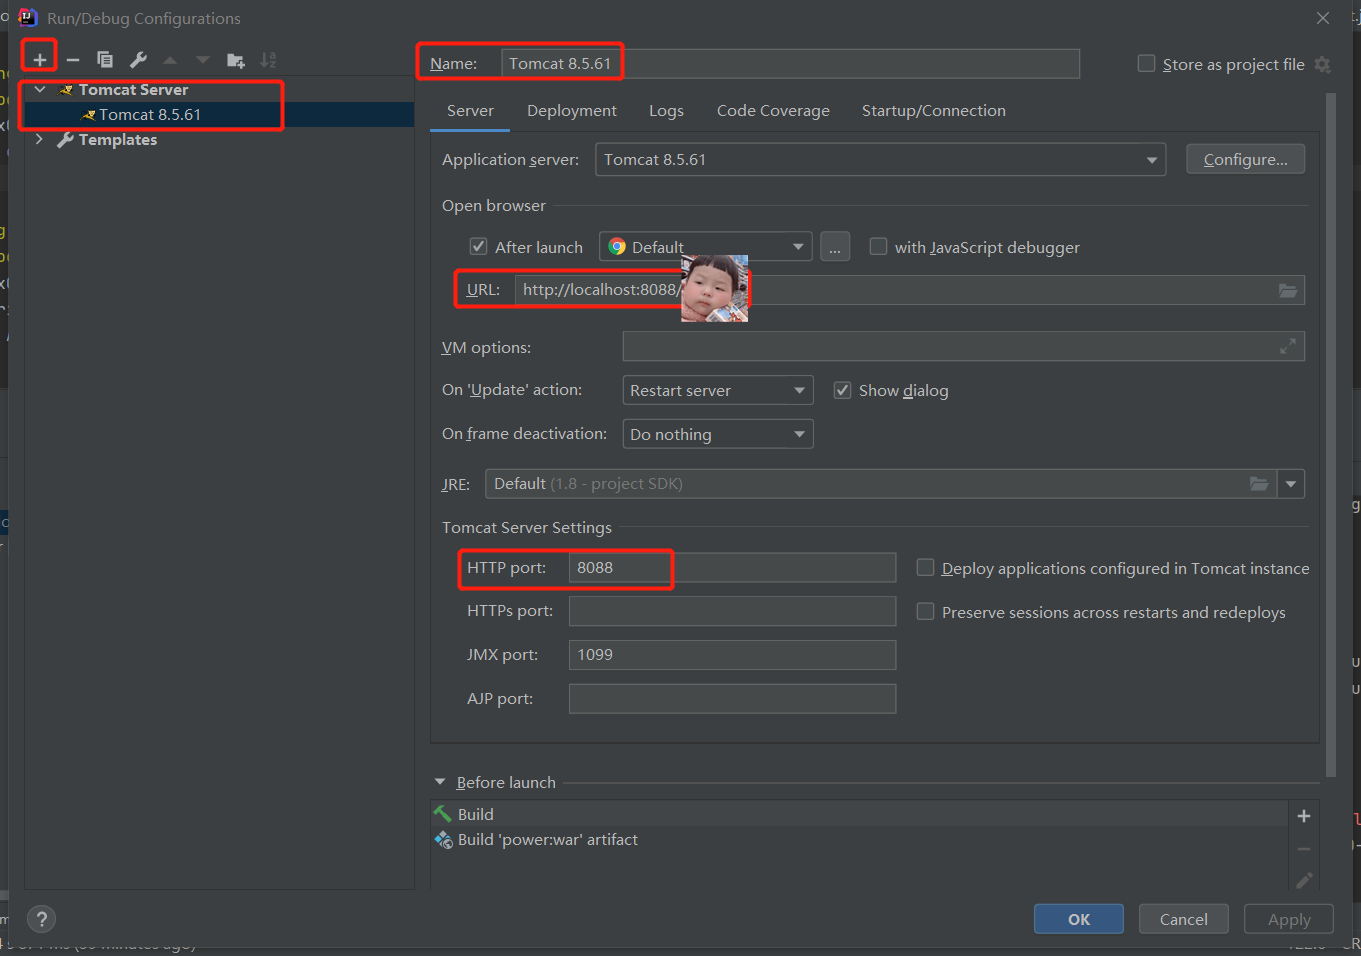The image size is (1361, 956).
Task: Click the AJP port field
Action: click(x=732, y=699)
